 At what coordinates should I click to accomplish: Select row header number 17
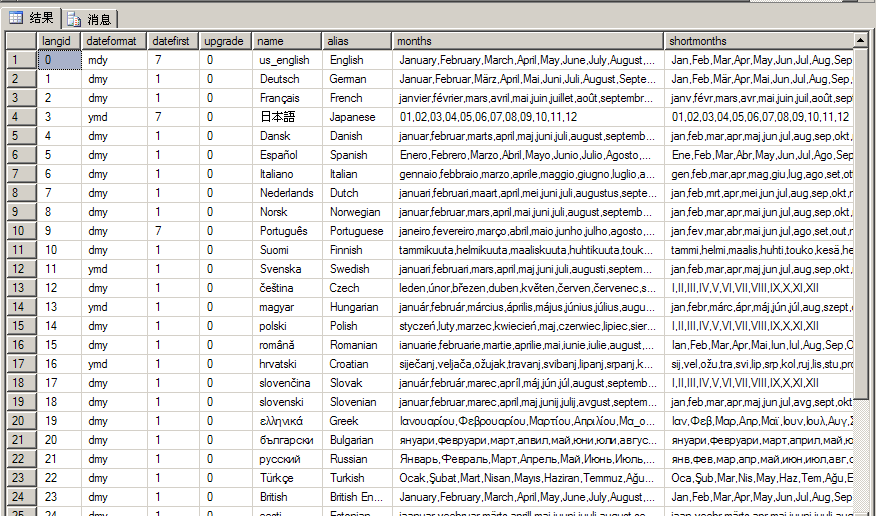[x=22, y=364]
